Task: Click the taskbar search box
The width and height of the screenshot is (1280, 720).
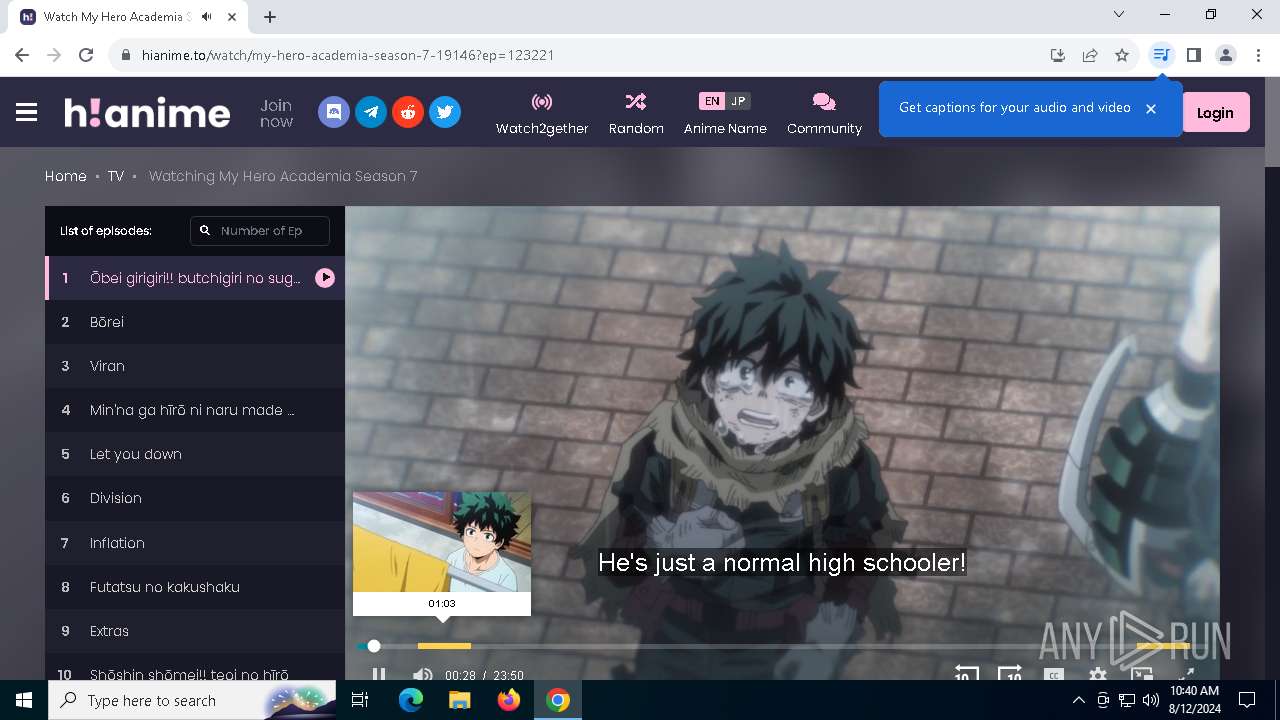Action: tap(192, 700)
